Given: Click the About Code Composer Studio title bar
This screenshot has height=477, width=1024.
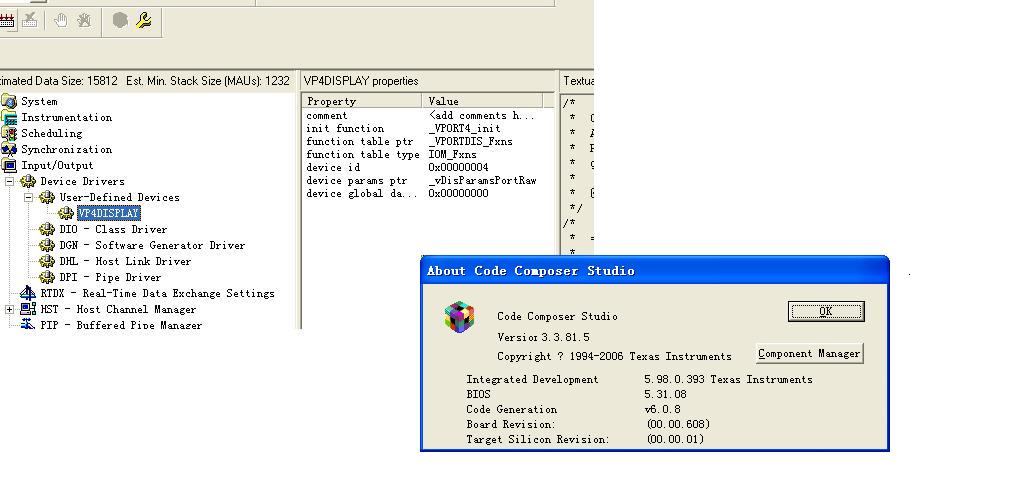Looking at the screenshot, I should [655, 271].
